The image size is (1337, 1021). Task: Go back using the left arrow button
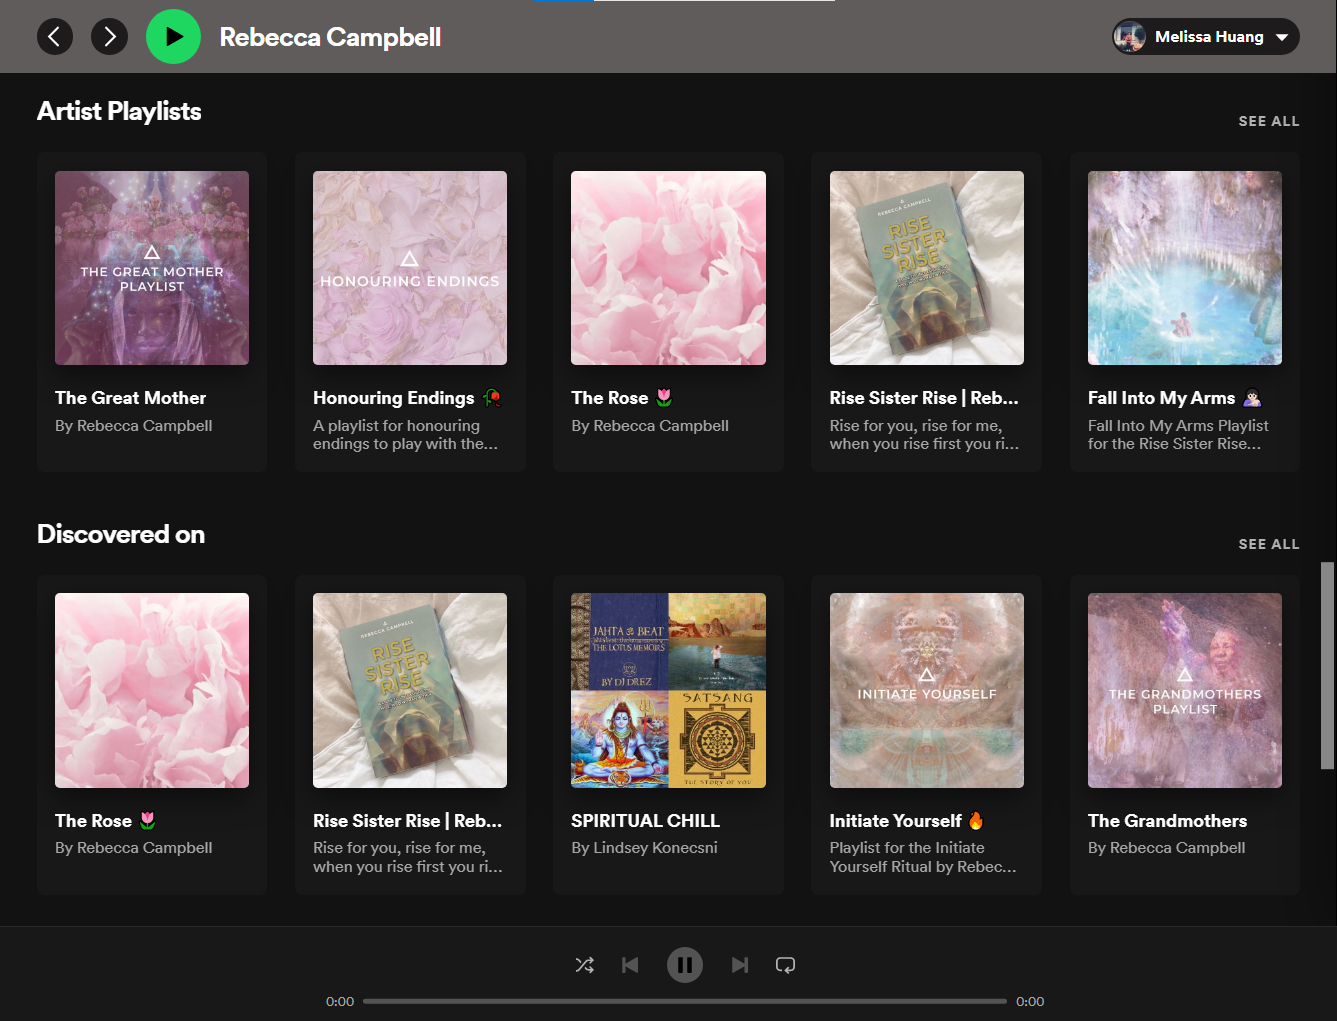pos(55,37)
